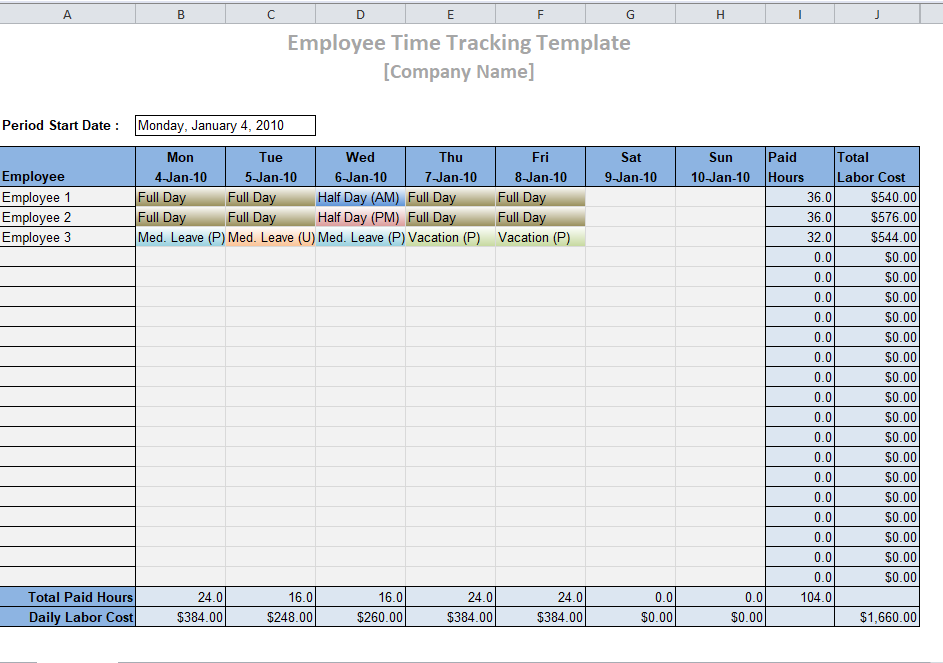Click the Employee Time Tracking Template title
The width and height of the screenshot is (943, 663).
[459, 43]
